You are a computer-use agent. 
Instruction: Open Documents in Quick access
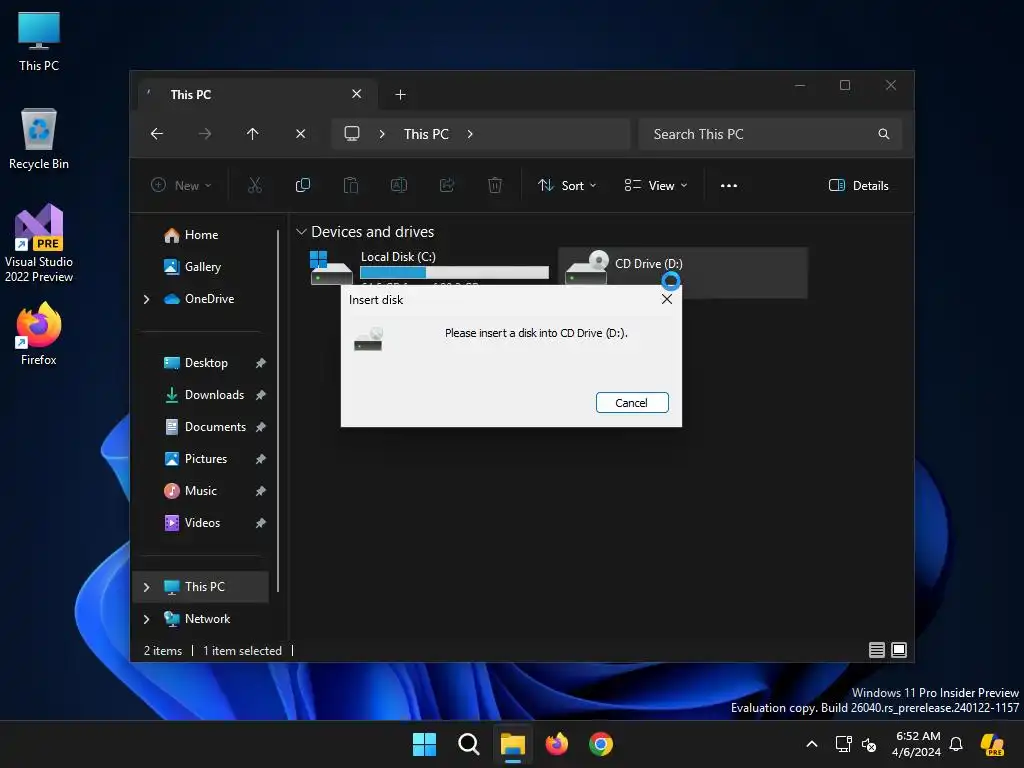tap(215, 426)
